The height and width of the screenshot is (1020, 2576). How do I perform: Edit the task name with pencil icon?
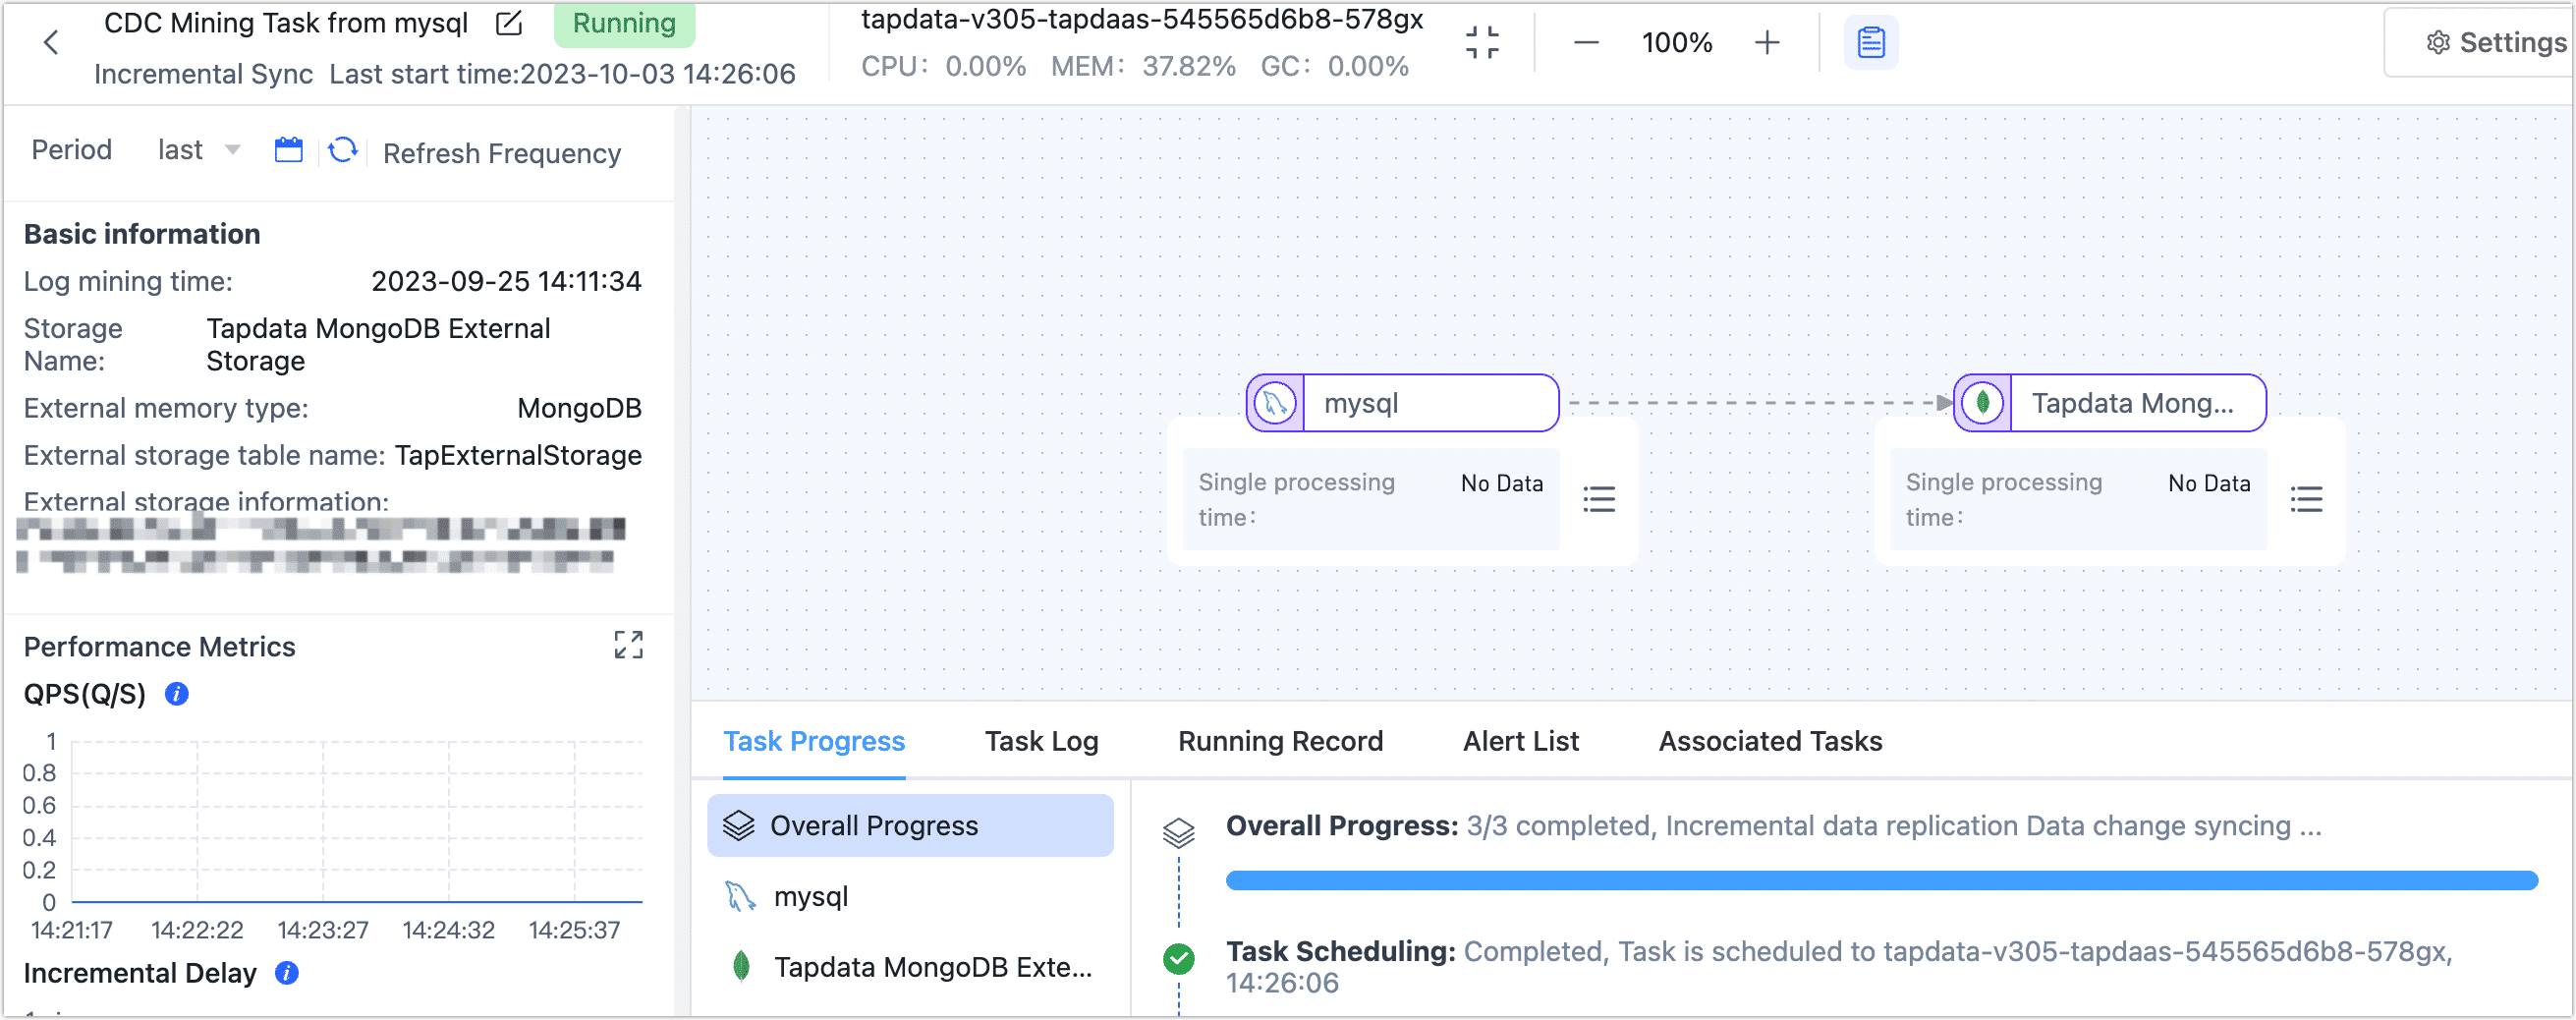pyautogui.click(x=509, y=23)
